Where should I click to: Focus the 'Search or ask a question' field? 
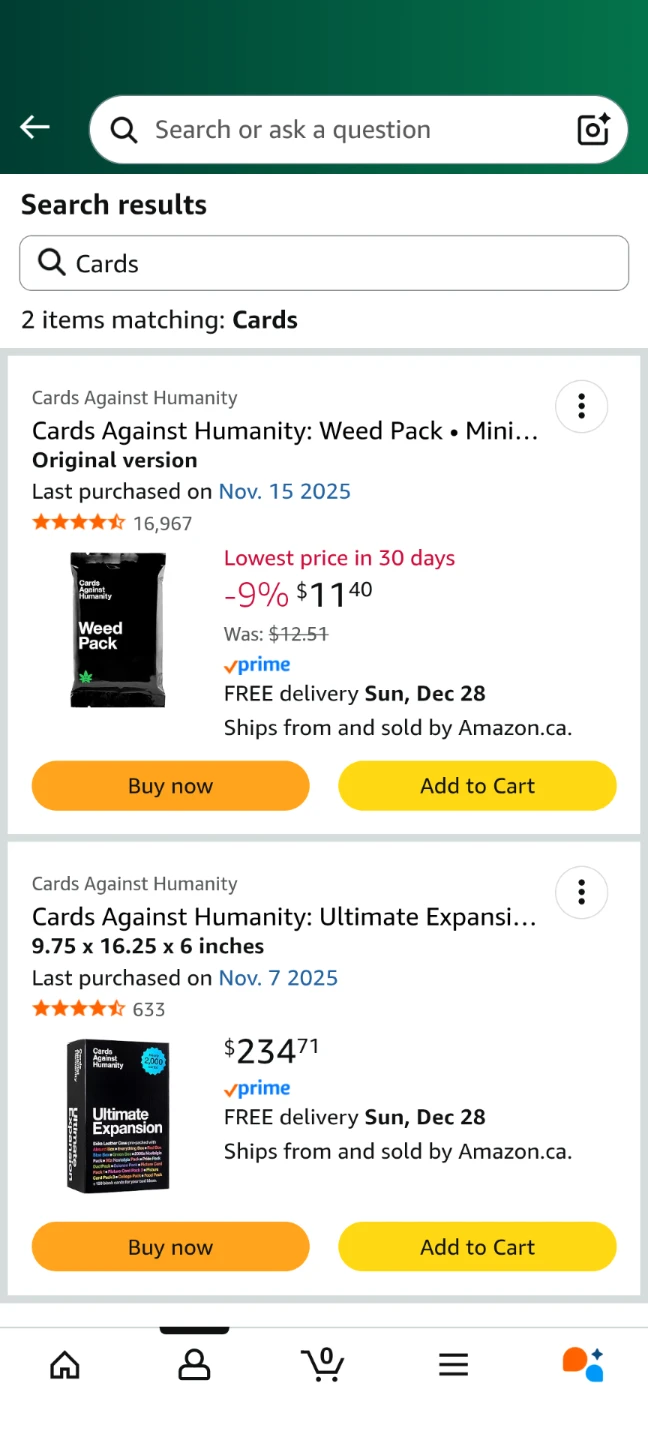click(340, 130)
